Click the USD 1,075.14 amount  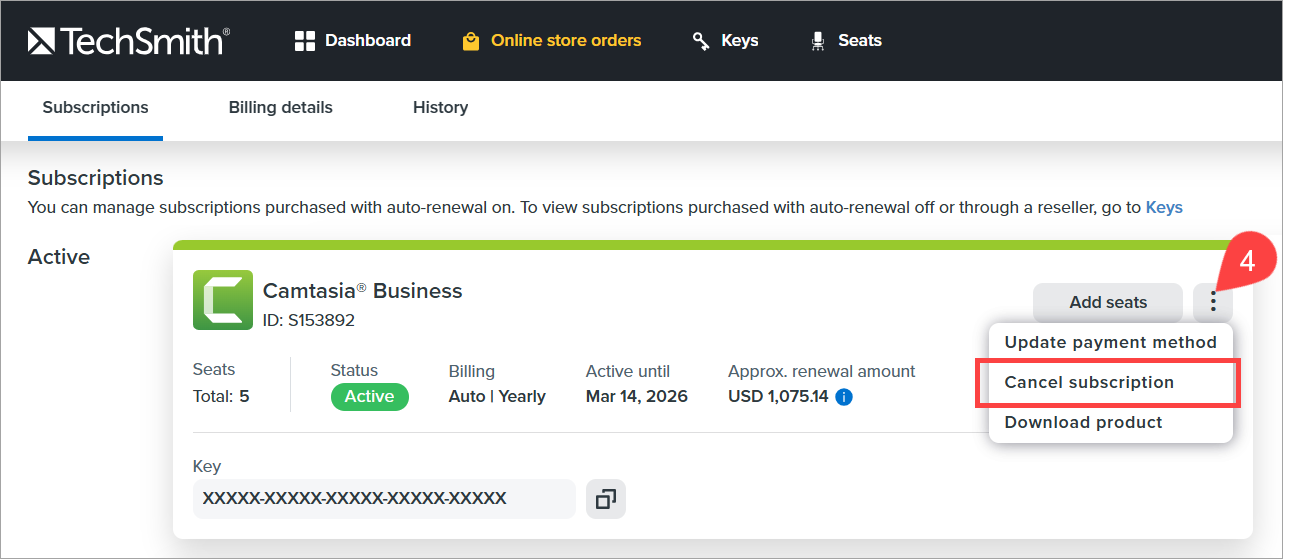pos(778,397)
